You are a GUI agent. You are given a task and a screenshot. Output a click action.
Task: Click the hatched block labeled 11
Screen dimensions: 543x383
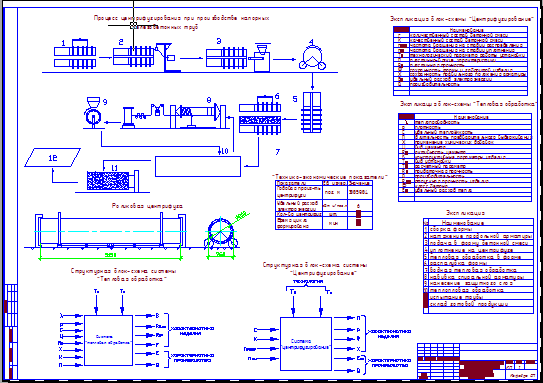[108, 180]
